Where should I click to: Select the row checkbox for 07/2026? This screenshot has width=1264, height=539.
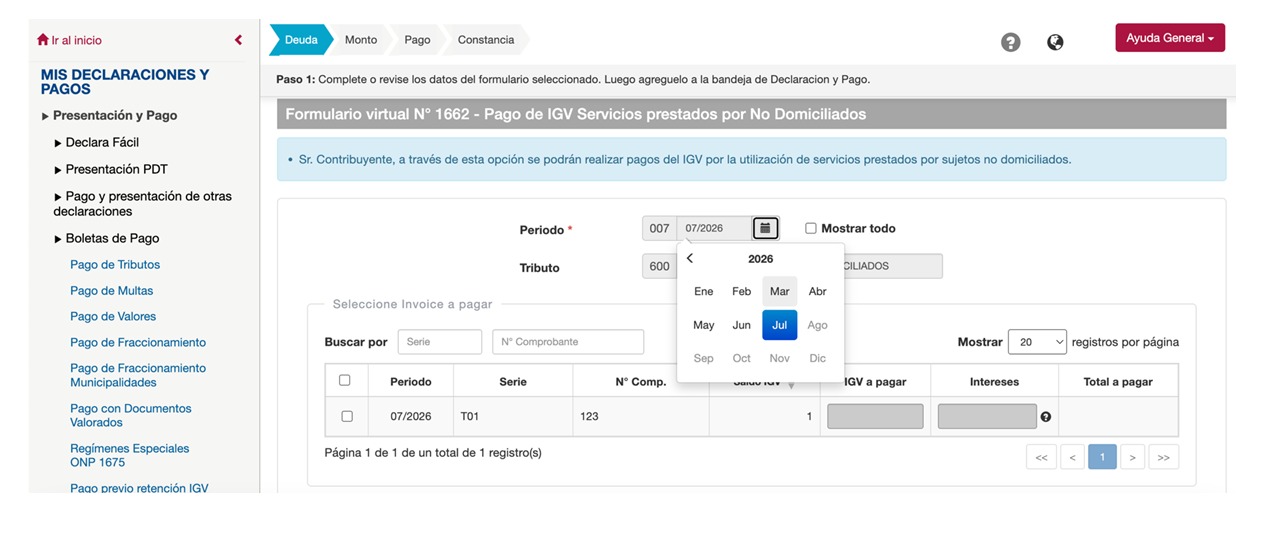point(347,416)
